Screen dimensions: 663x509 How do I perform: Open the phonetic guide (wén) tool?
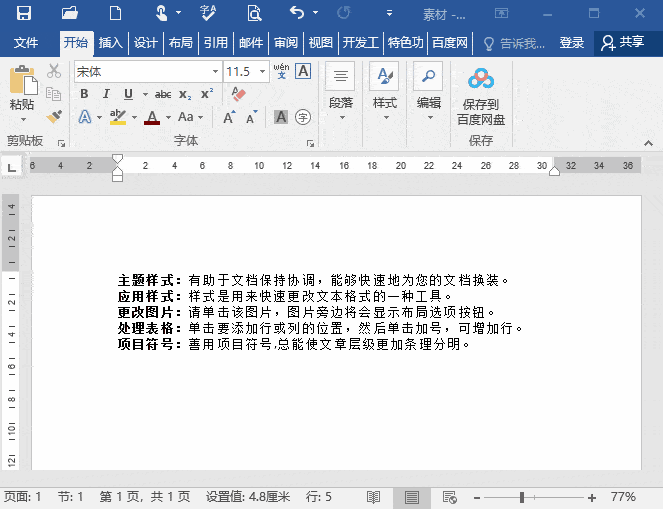281,71
